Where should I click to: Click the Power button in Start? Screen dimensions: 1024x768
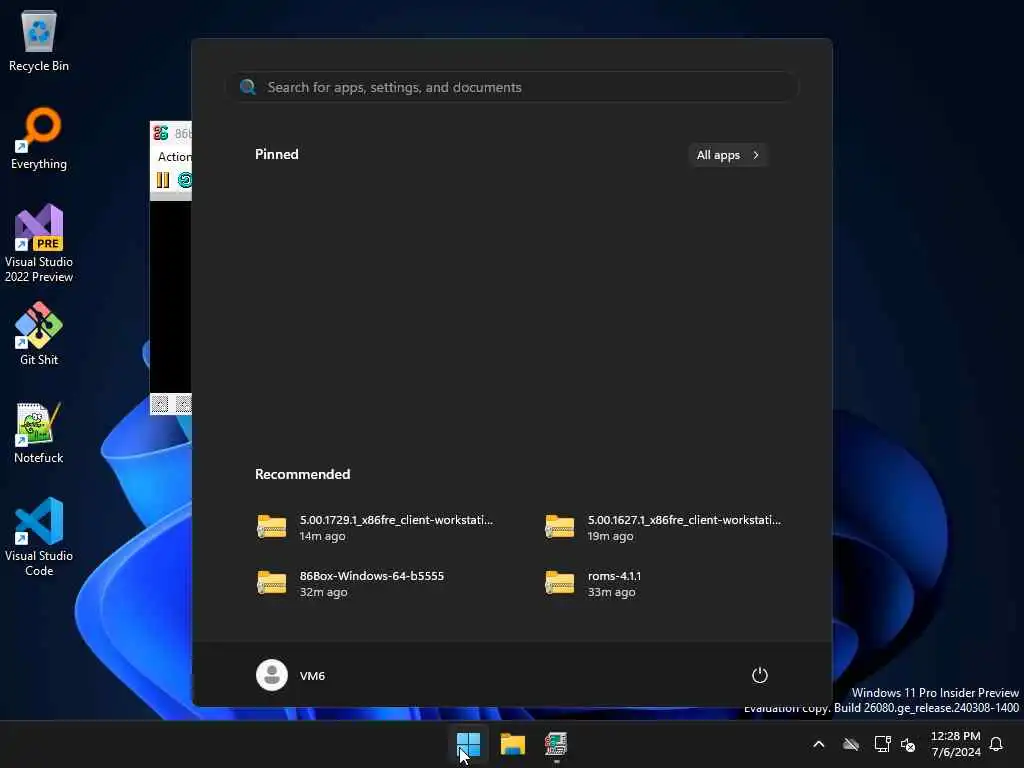760,675
